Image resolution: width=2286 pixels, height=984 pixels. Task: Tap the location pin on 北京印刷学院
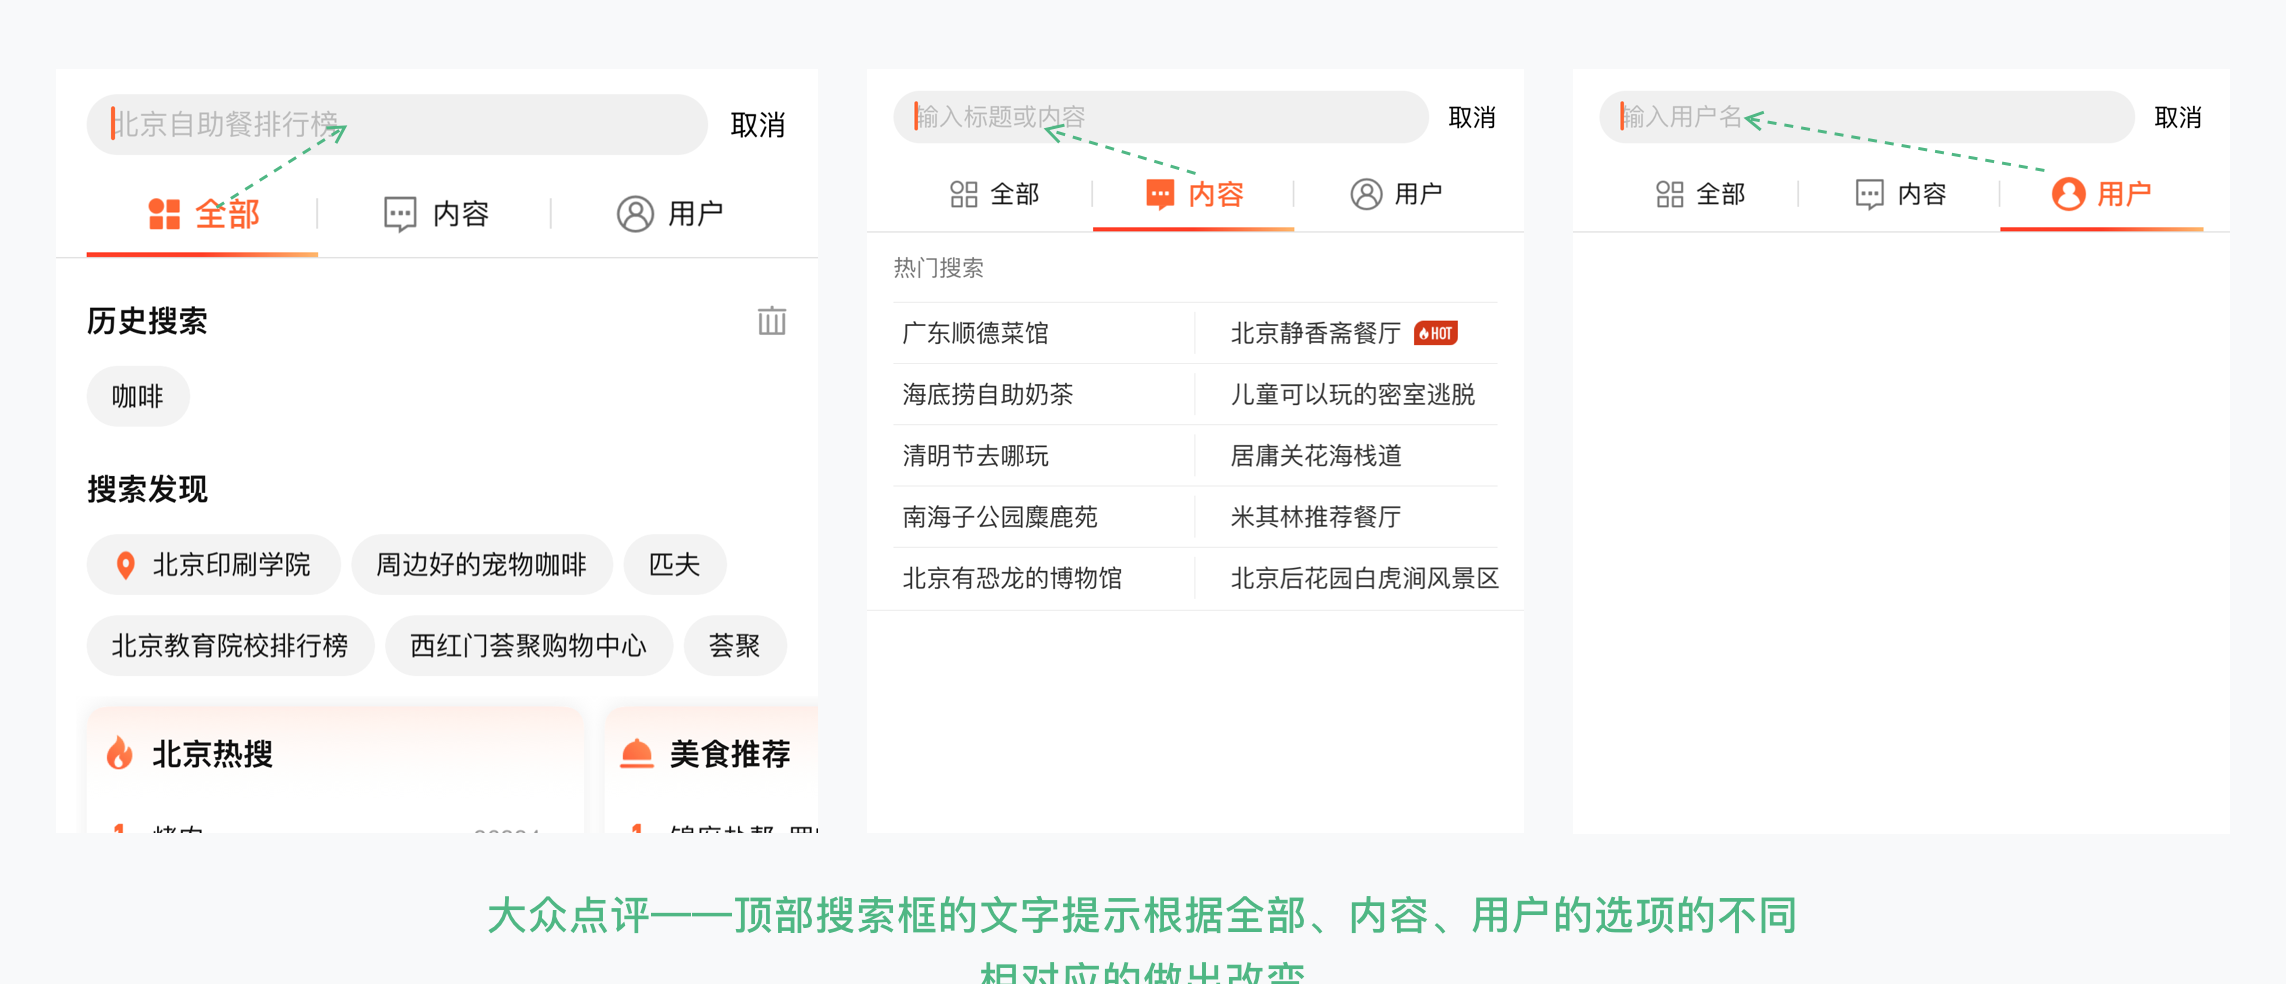pos(125,565)
